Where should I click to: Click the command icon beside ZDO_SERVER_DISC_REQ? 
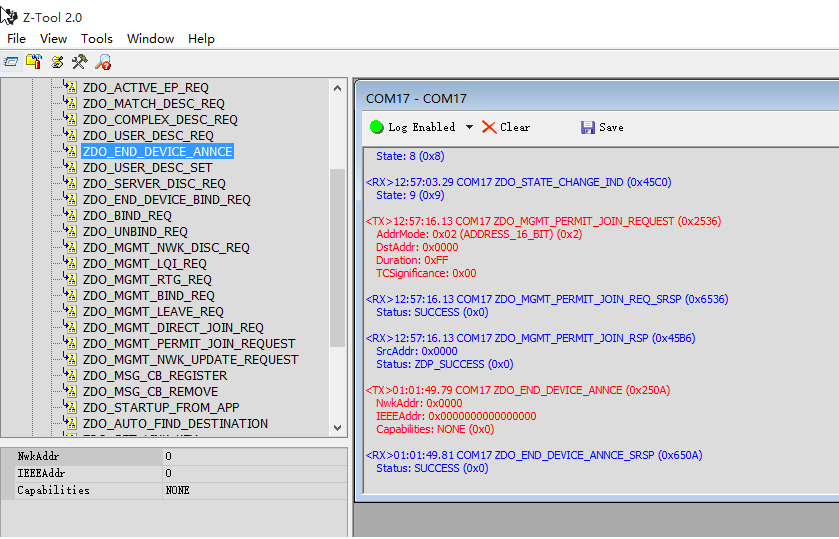pyautogui.click(x=70, y=183)
